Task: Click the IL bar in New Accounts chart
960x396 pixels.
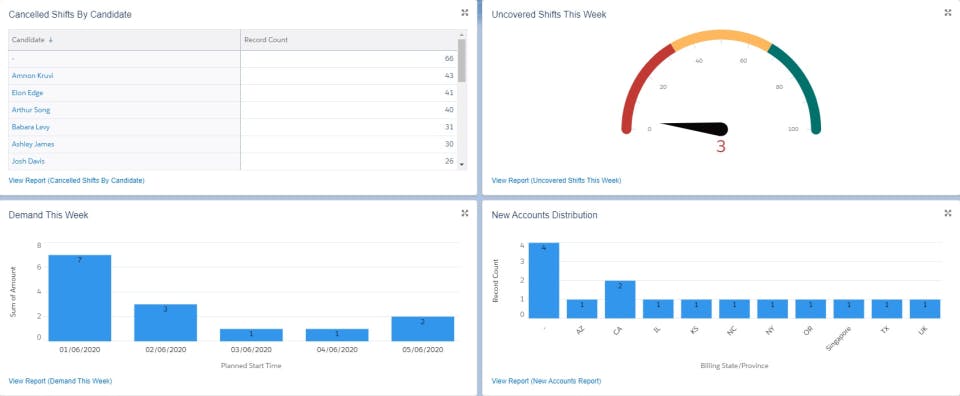Action: point(658,309)
